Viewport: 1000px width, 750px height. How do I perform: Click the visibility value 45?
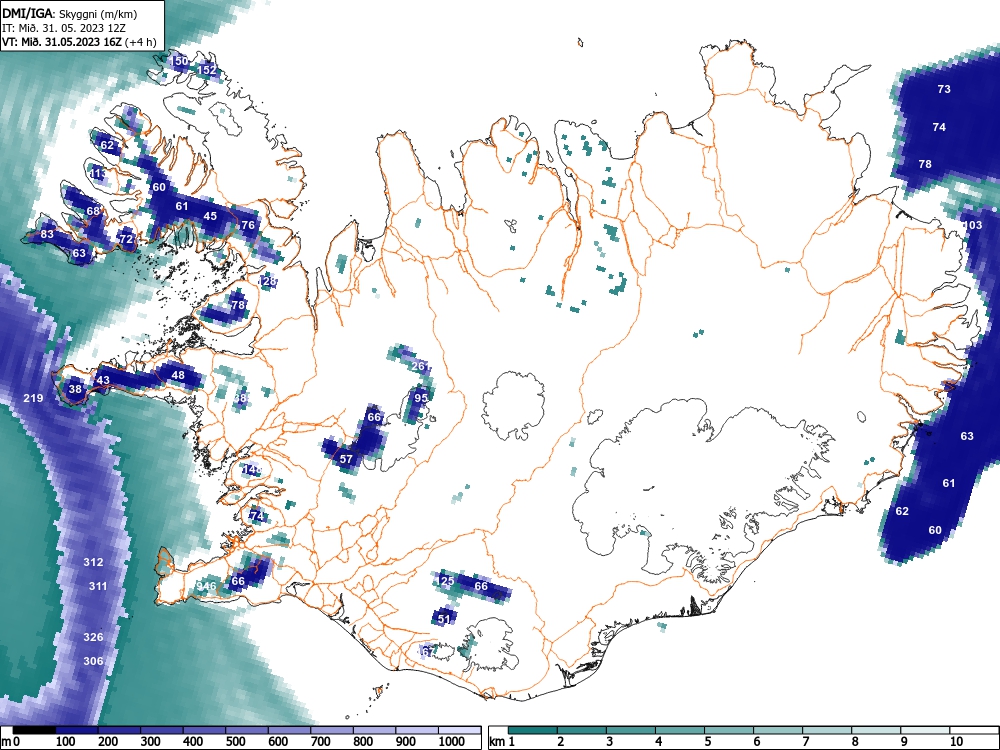coord(210,216)
